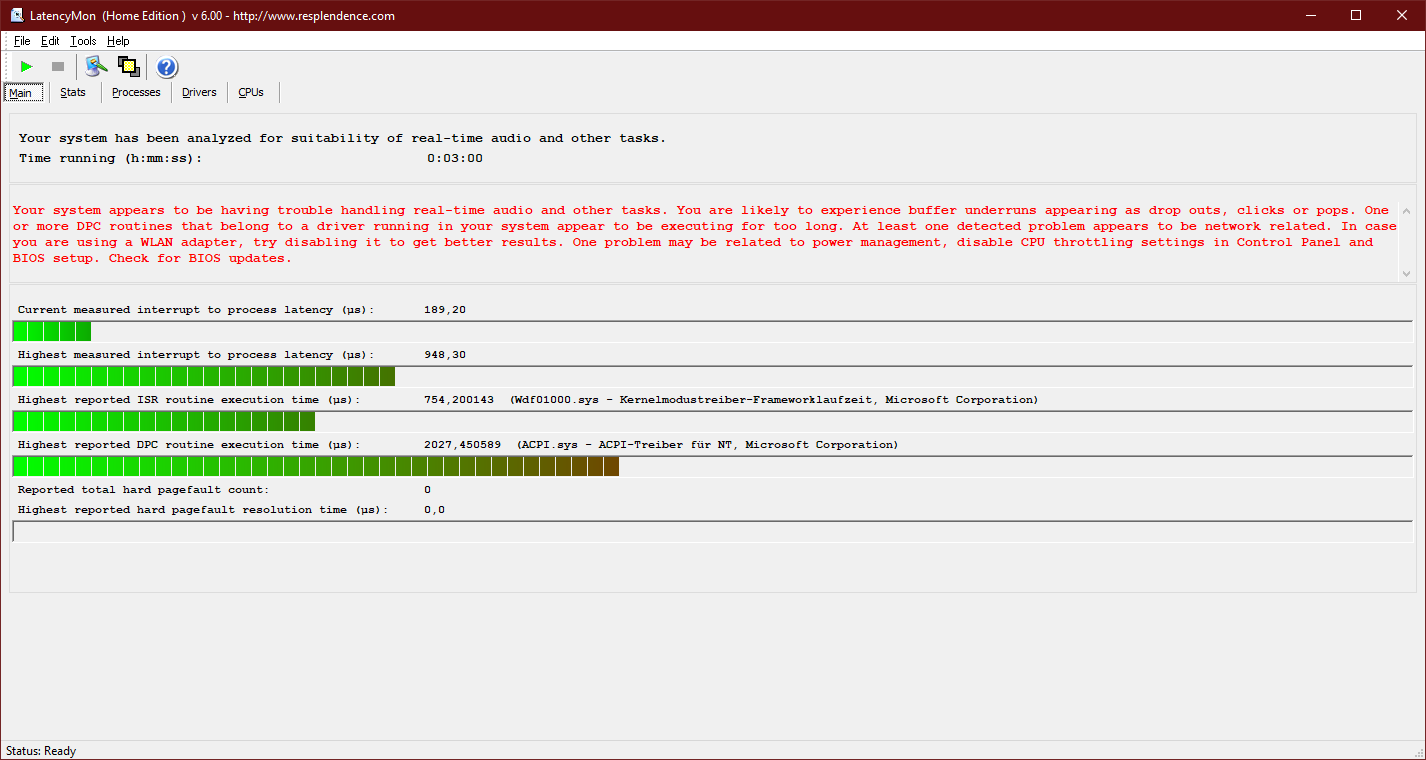Click the 'Time running (h:mm:ss):' label
Screen dimensions: 1426x760
pos(111,158)
